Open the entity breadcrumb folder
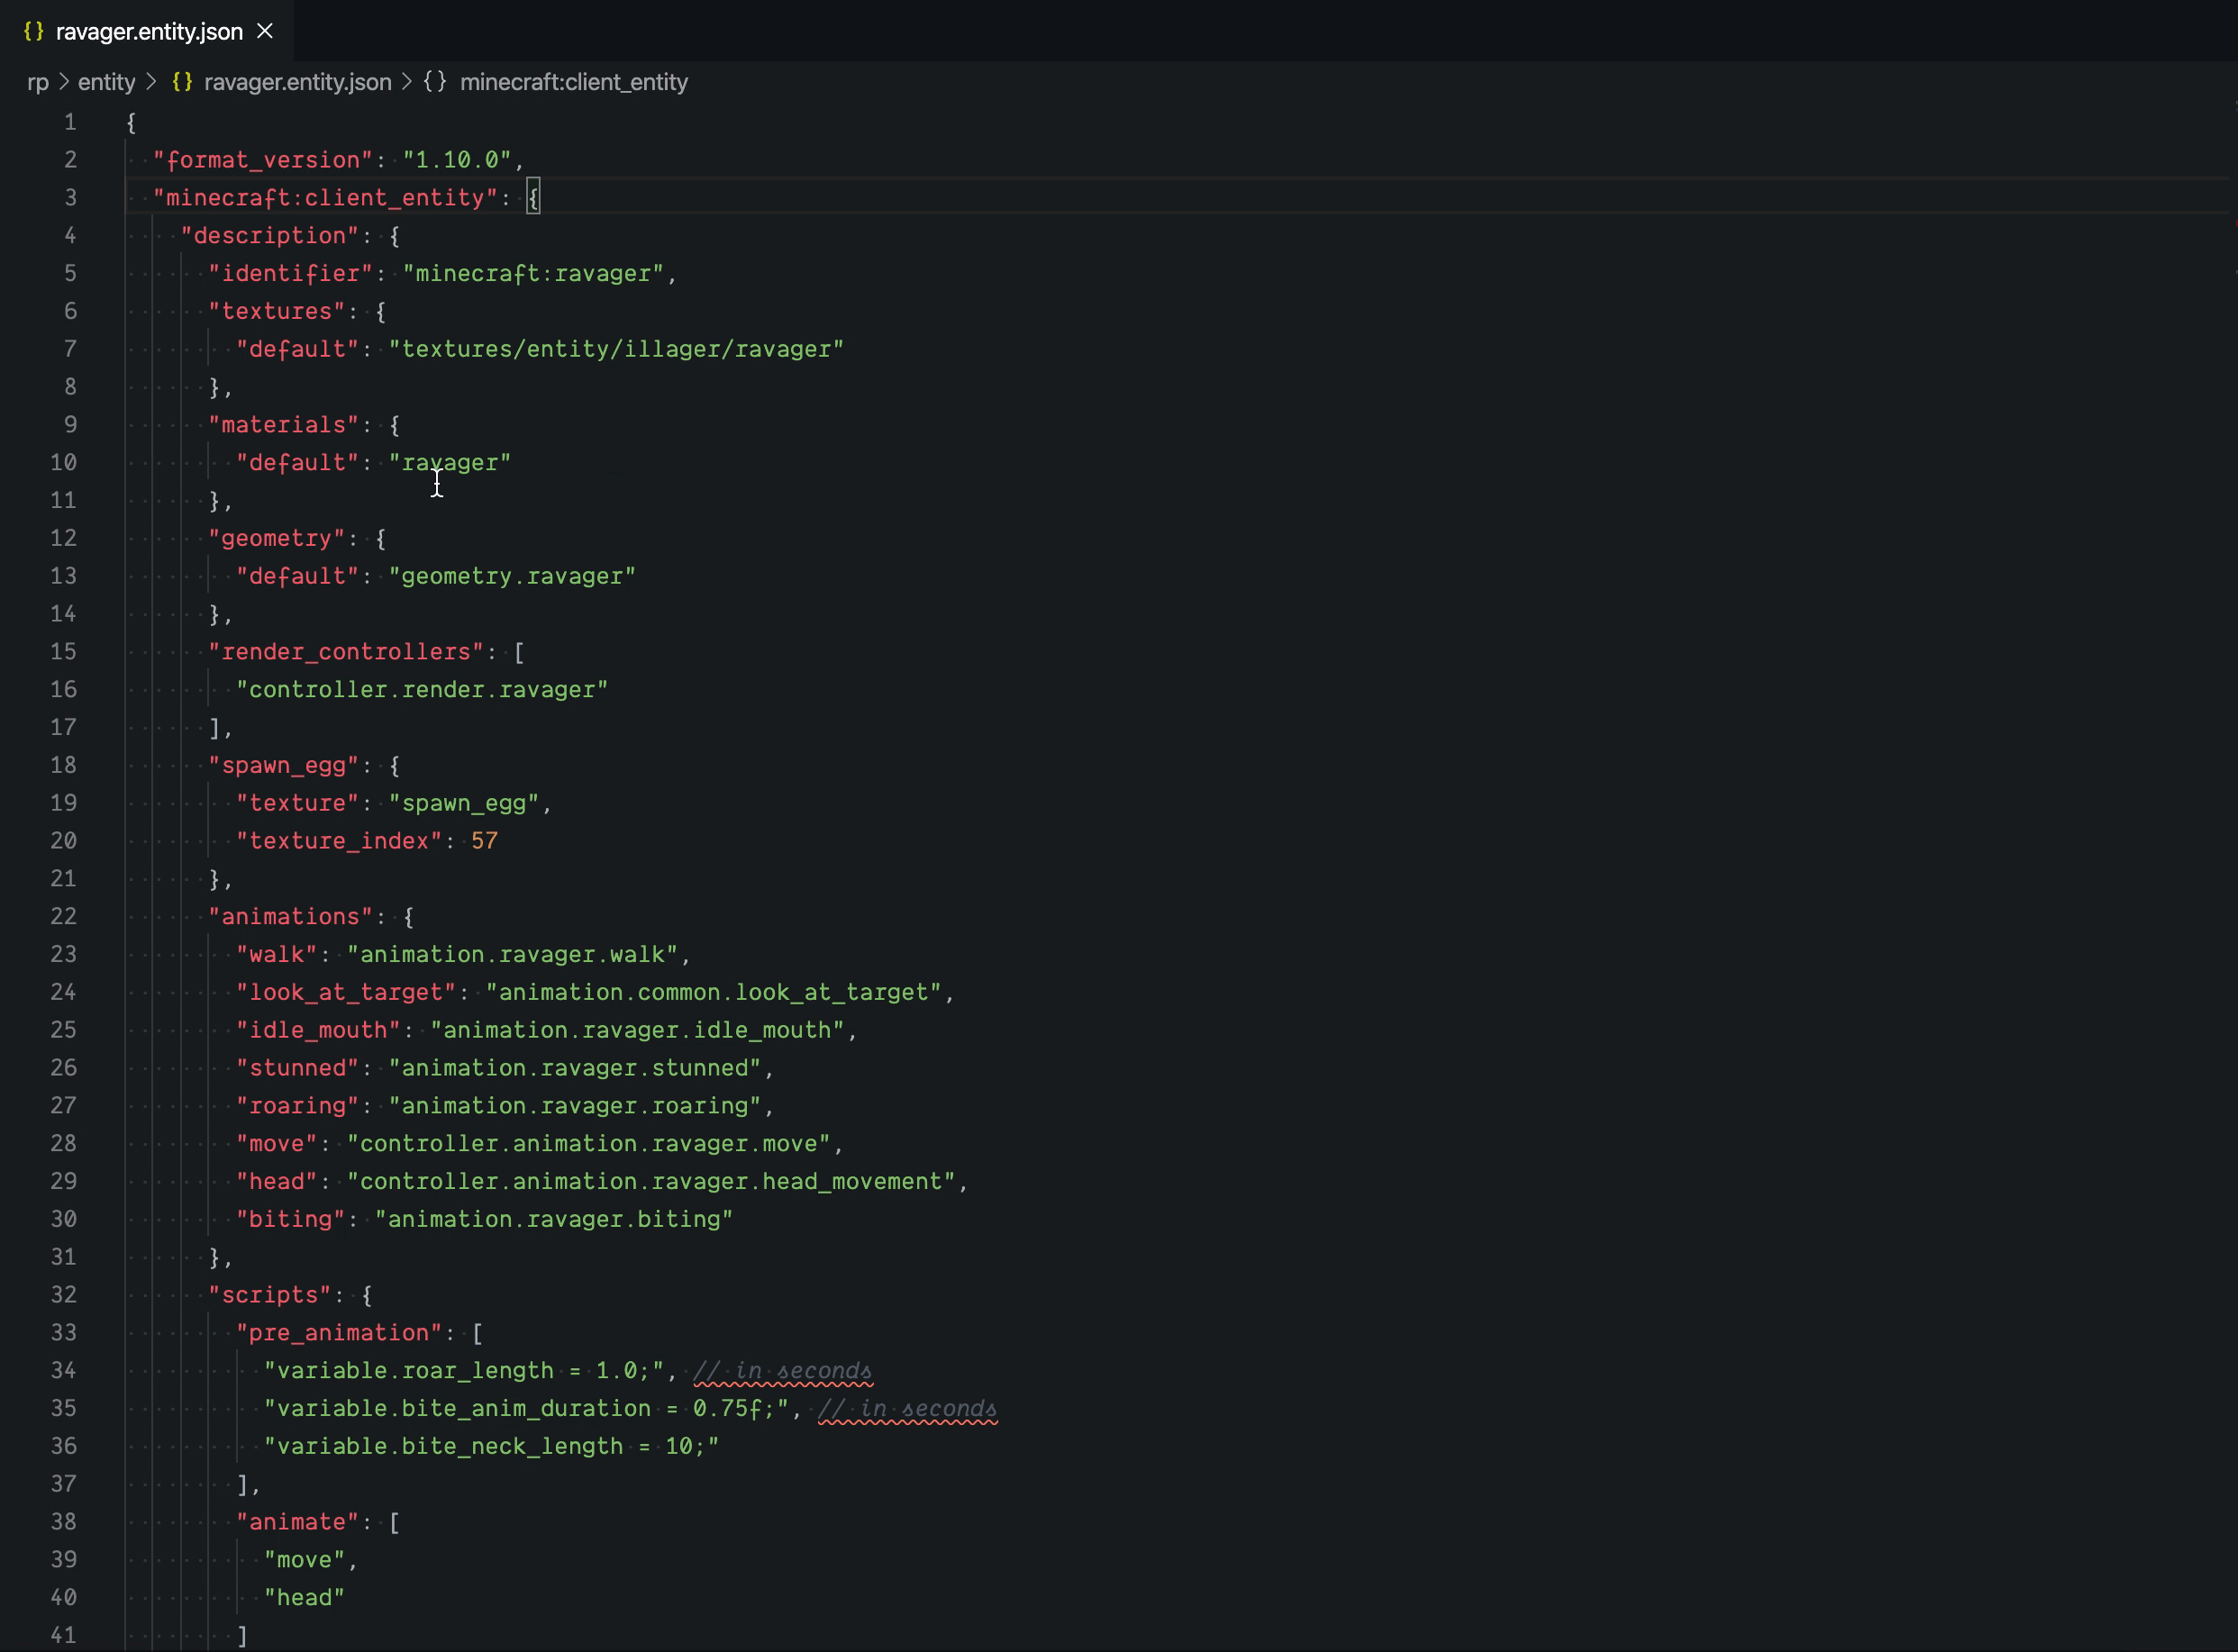This screenshot has width=2238, height=1652. [106, 82]
